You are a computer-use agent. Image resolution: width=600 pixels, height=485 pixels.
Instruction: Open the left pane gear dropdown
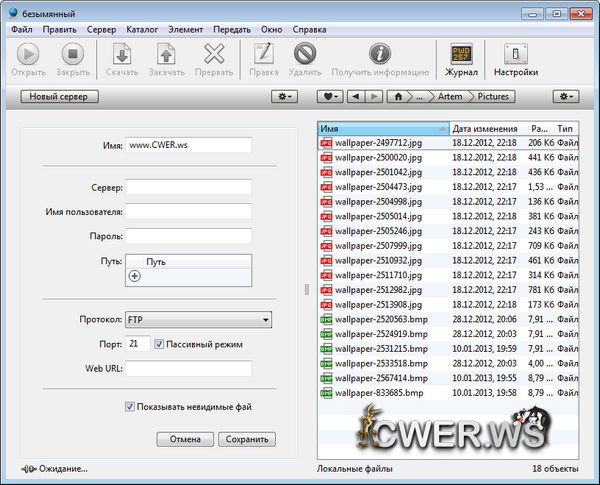284,96
